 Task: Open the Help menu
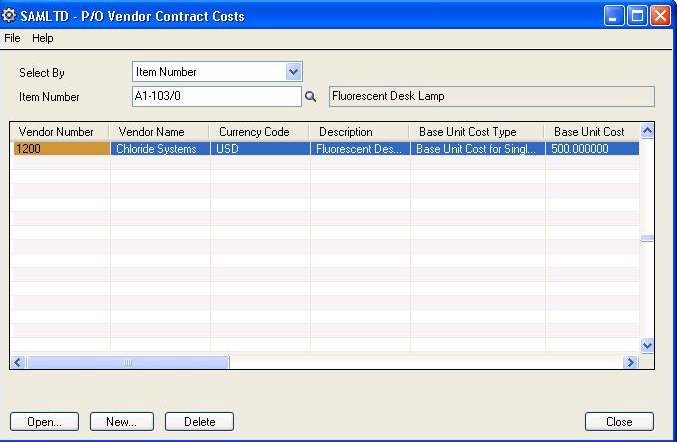point(42,38)
